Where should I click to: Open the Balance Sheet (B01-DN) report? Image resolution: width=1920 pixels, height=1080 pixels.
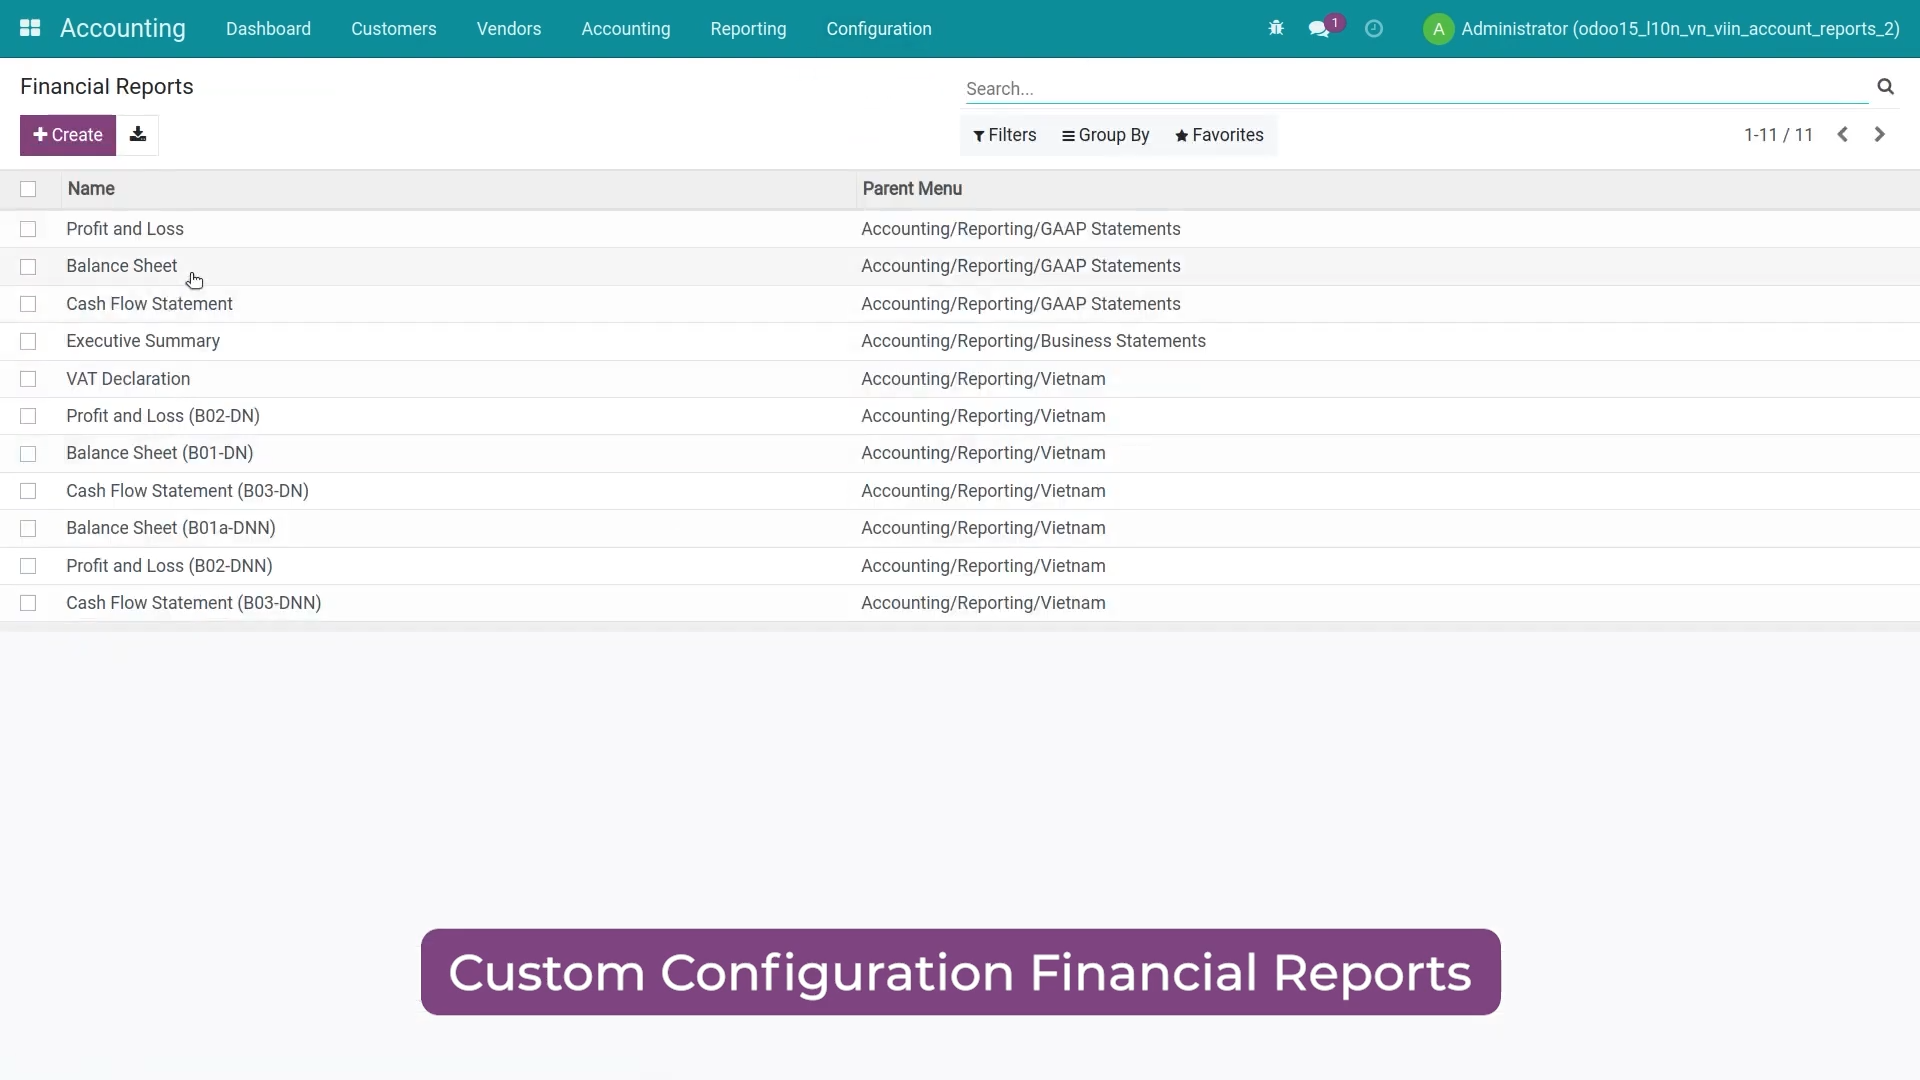(160, 453)
